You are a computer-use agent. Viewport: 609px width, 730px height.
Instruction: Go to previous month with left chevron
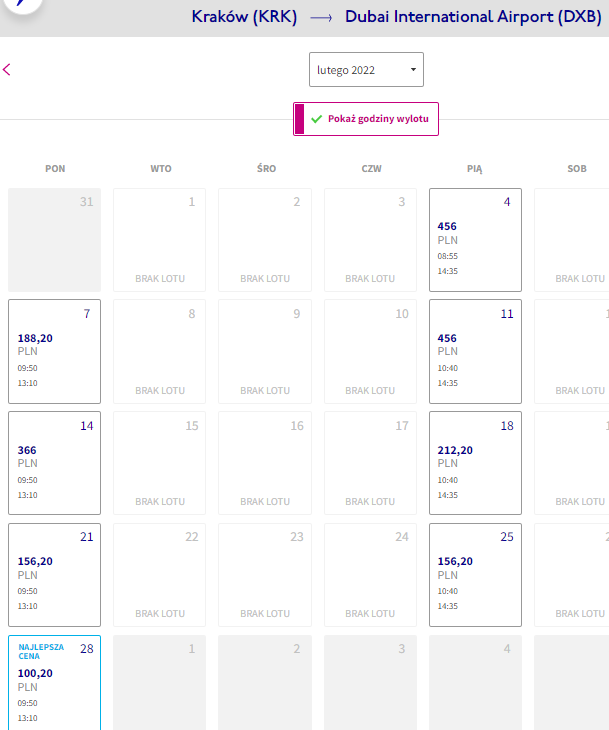[7, 70]
